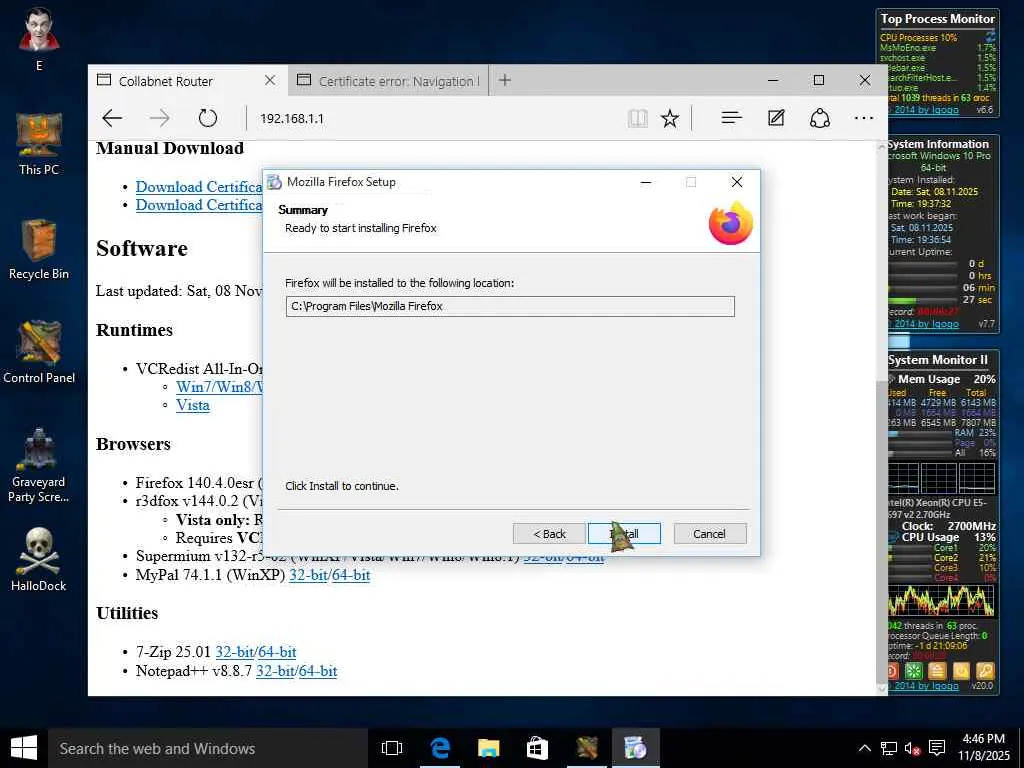Click the Back button in Firefox Setup
The height and width of the screenshot is (768, 1024).
pos(549,534)
